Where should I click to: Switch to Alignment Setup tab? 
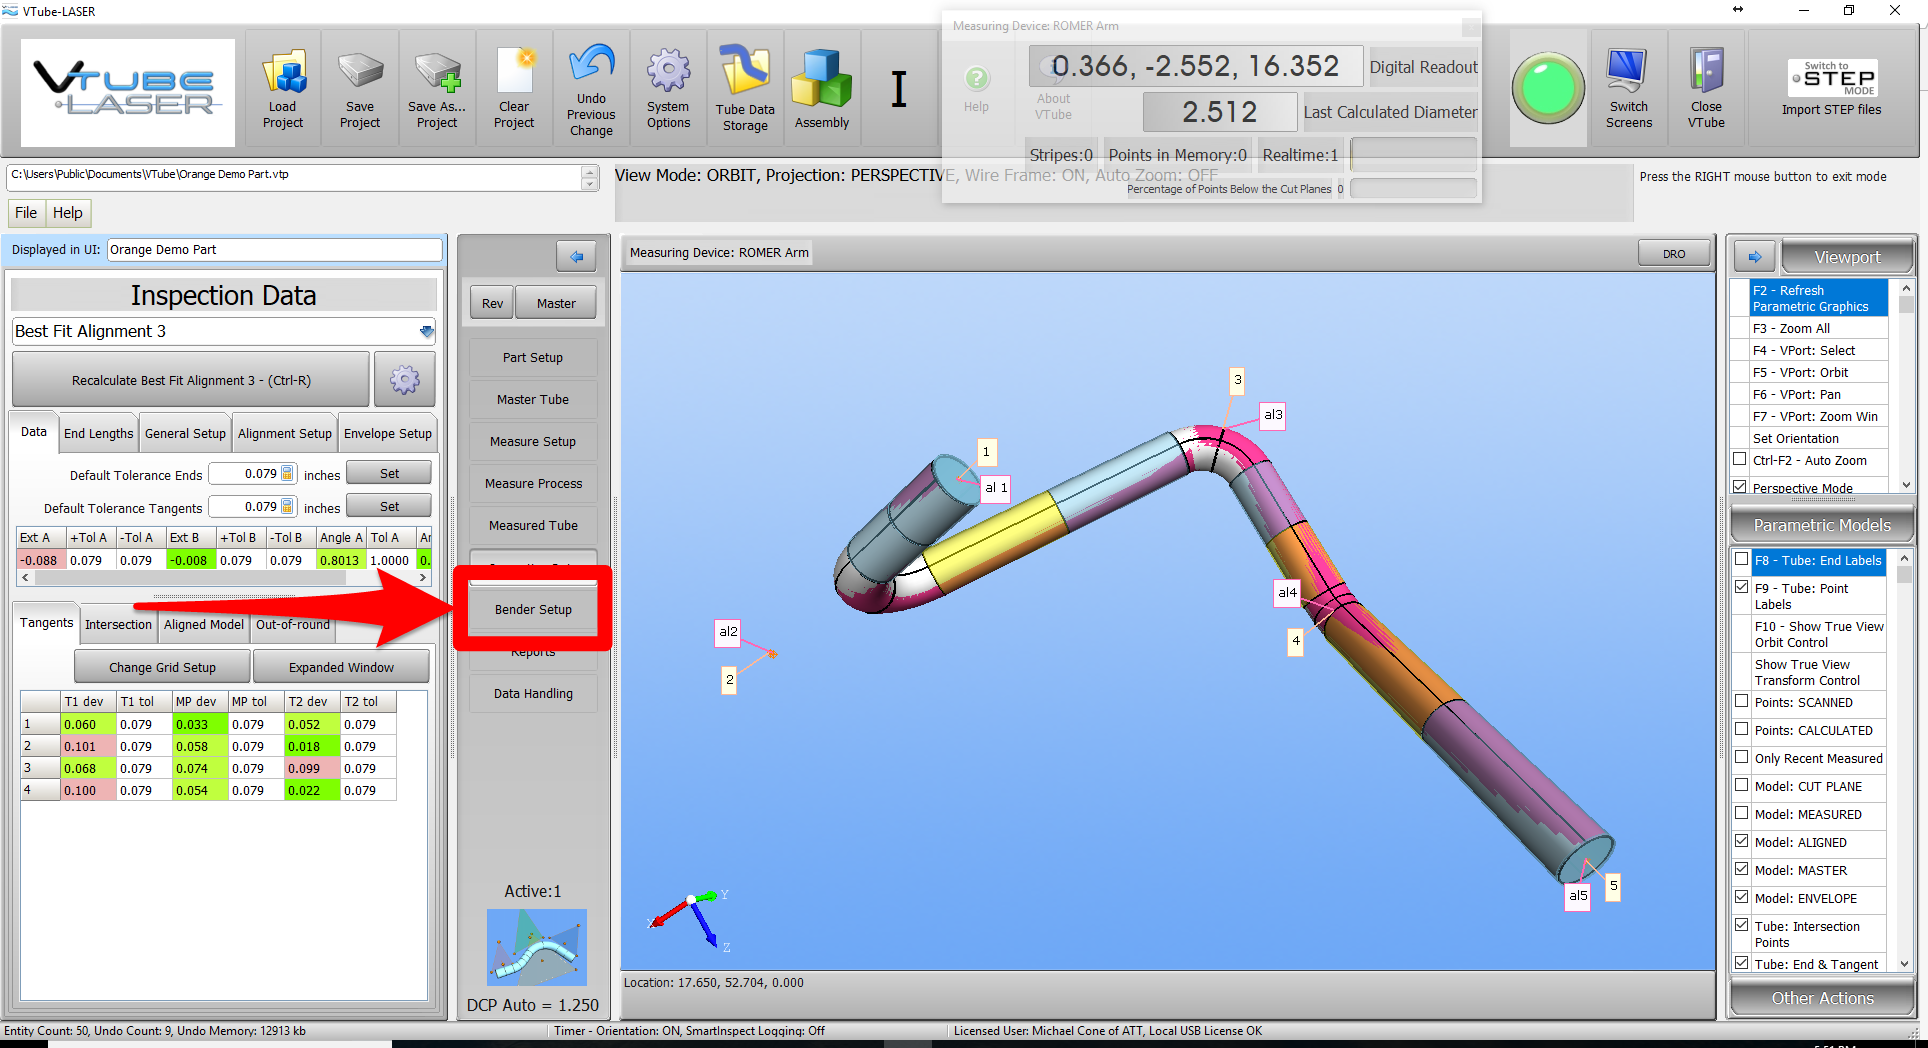tap(285, 433)
